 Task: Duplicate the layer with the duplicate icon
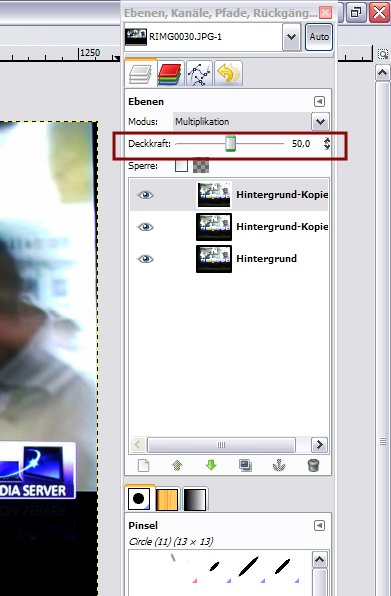245,465
